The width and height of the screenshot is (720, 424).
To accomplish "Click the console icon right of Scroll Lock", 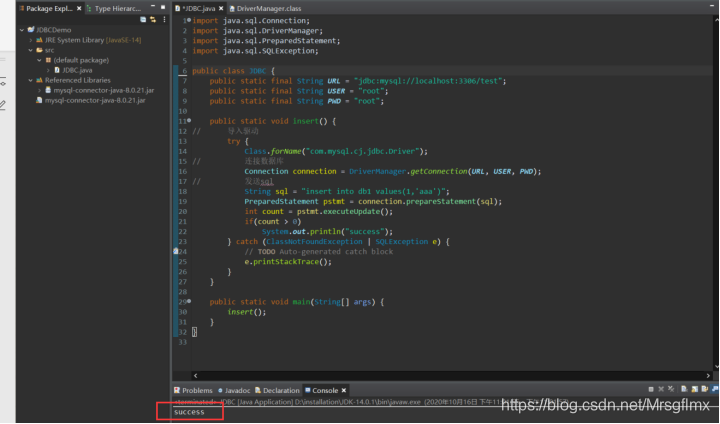I will click(x=705, y=389).
